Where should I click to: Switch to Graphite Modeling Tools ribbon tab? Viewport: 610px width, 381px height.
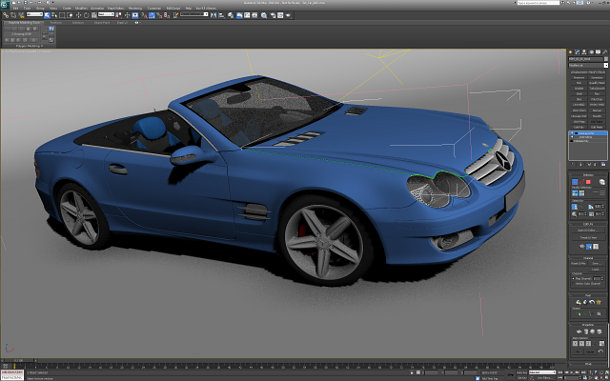[24, 23]
